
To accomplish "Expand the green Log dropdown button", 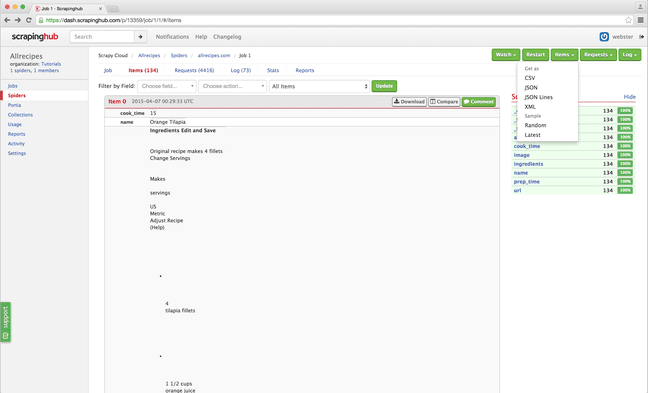I will click(629, 55).
